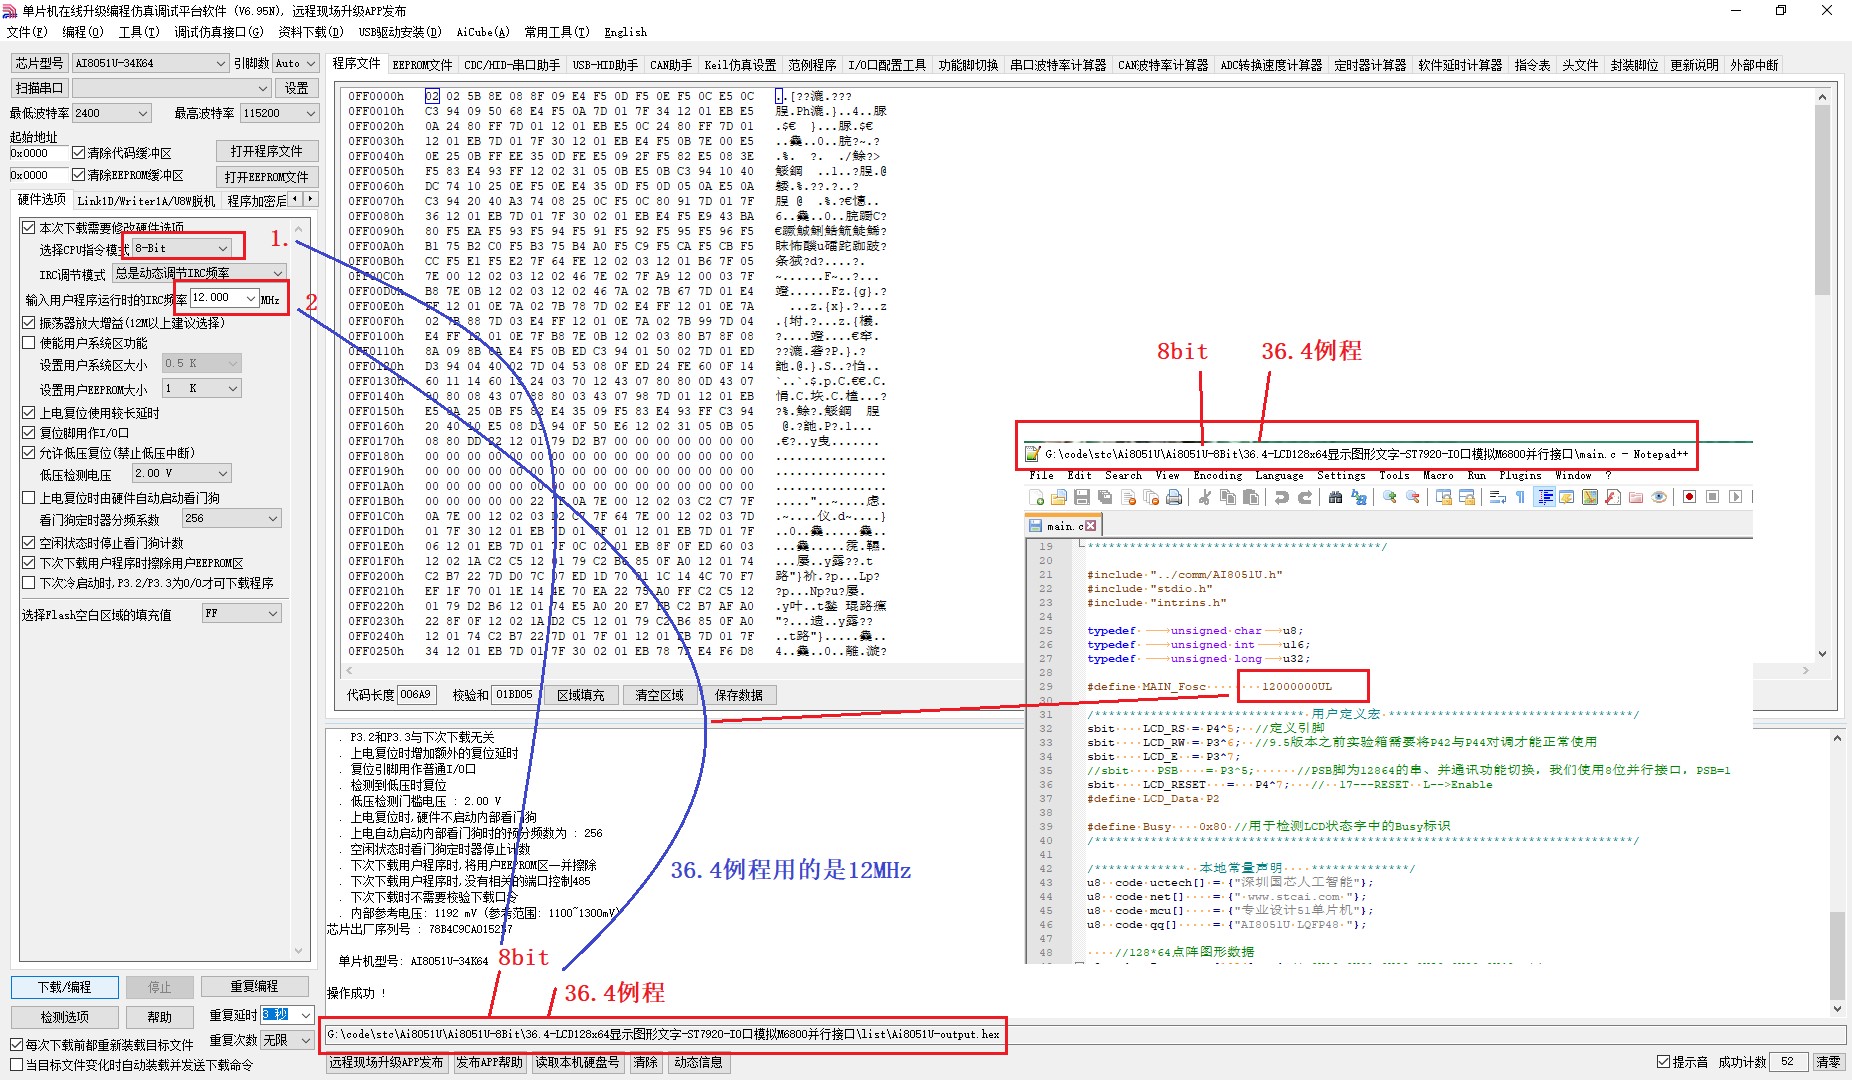Image resolution: width=1852 pixels, height=1080 pixels.
Task: Open the USB驱动安装(D) menu
Action: [x=400, y=32]
